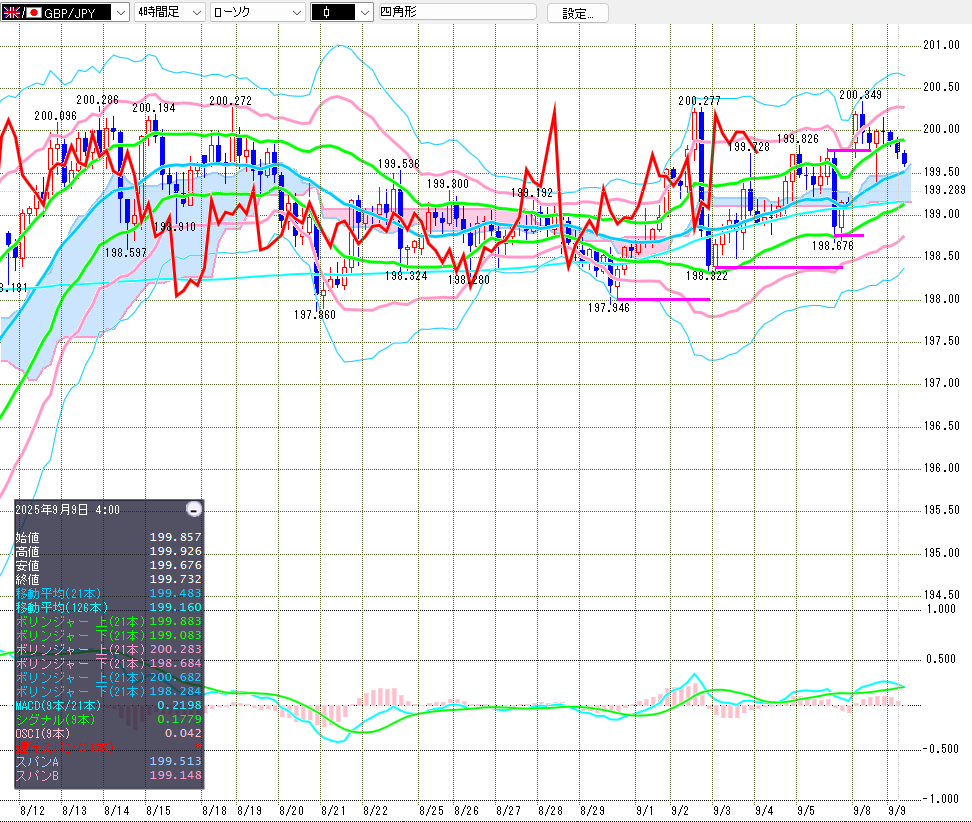This screenshot has width=972, height=822.
Task: Open the ローソク chart type dropdown
Action: (257, 12)
